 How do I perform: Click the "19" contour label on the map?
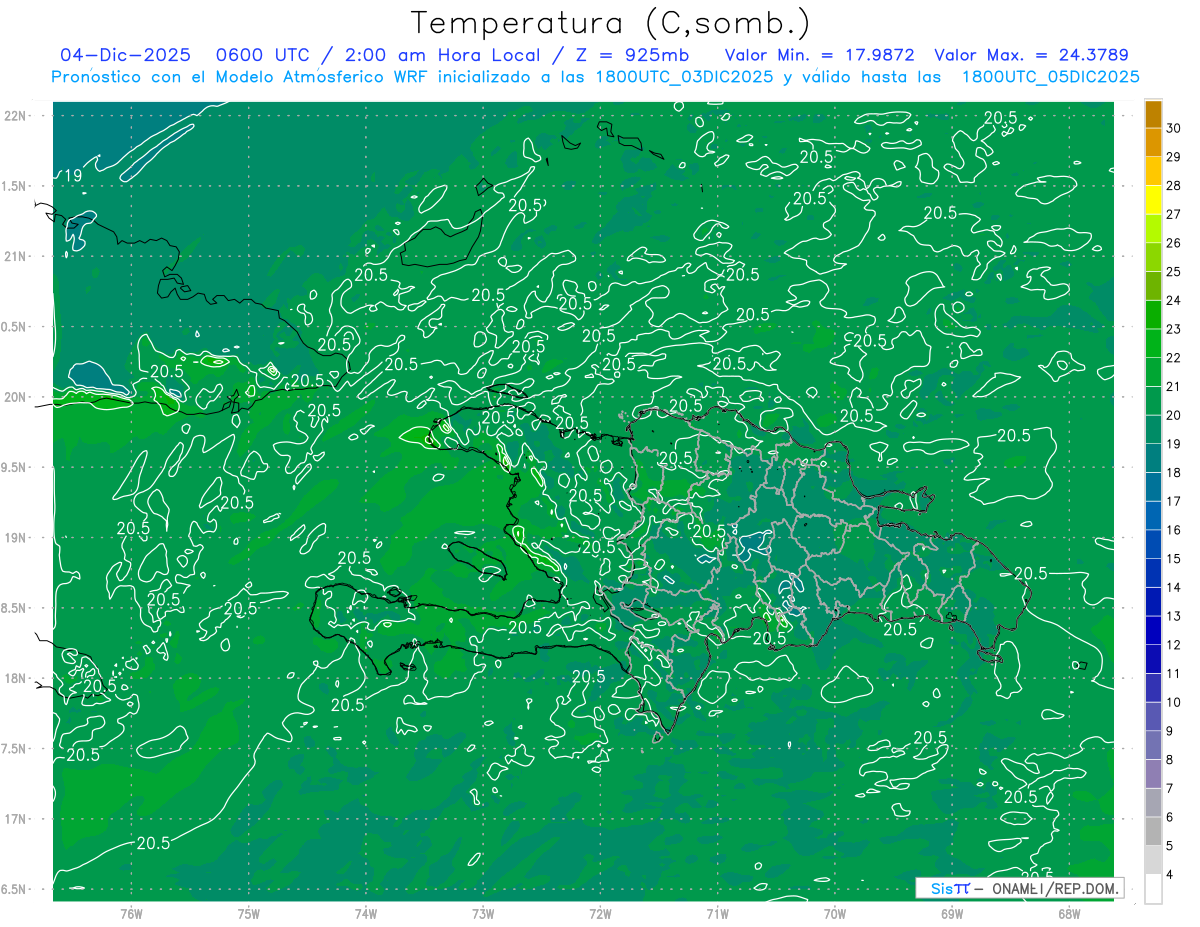(x=72, y=176)
